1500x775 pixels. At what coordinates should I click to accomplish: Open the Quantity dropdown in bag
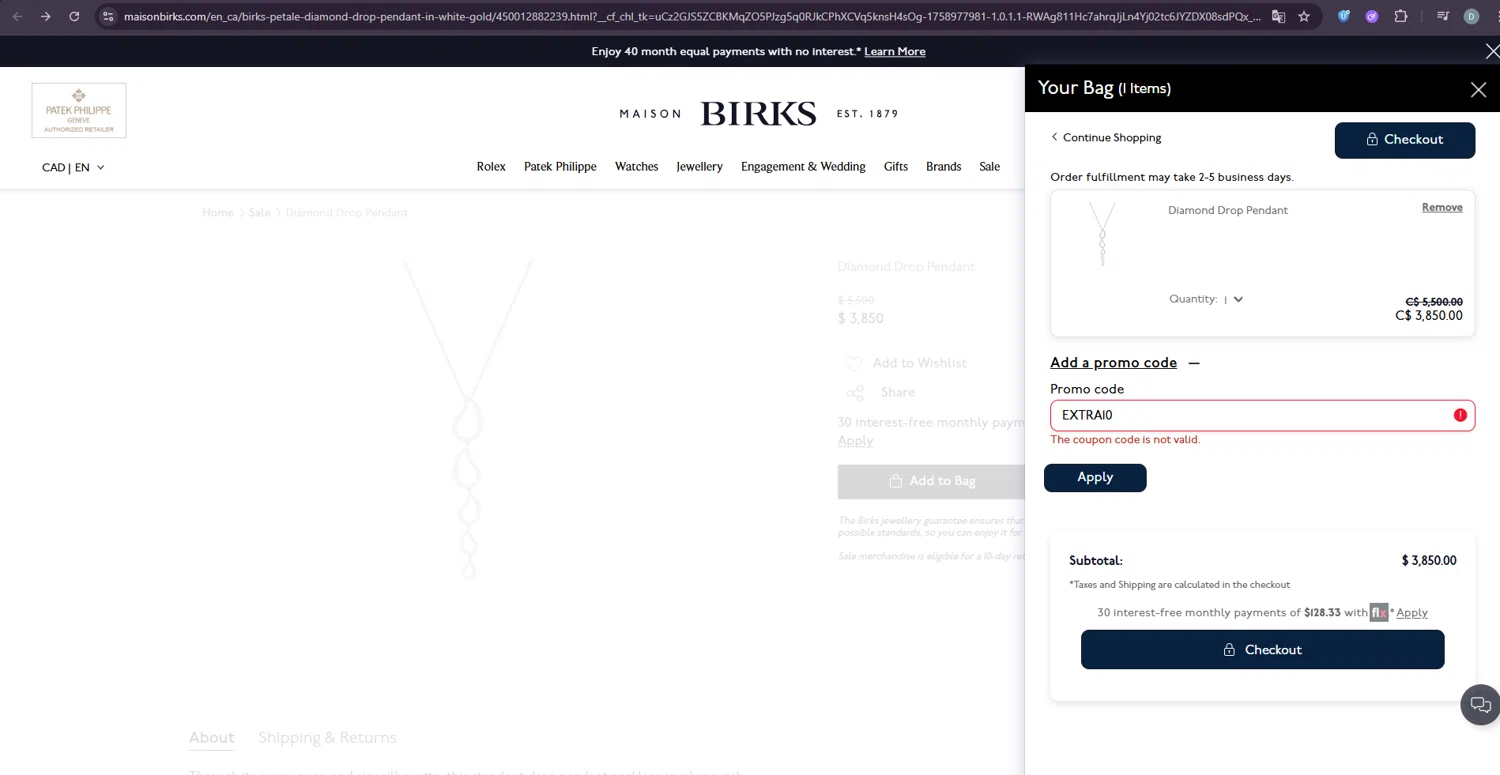coord(1233,299)
